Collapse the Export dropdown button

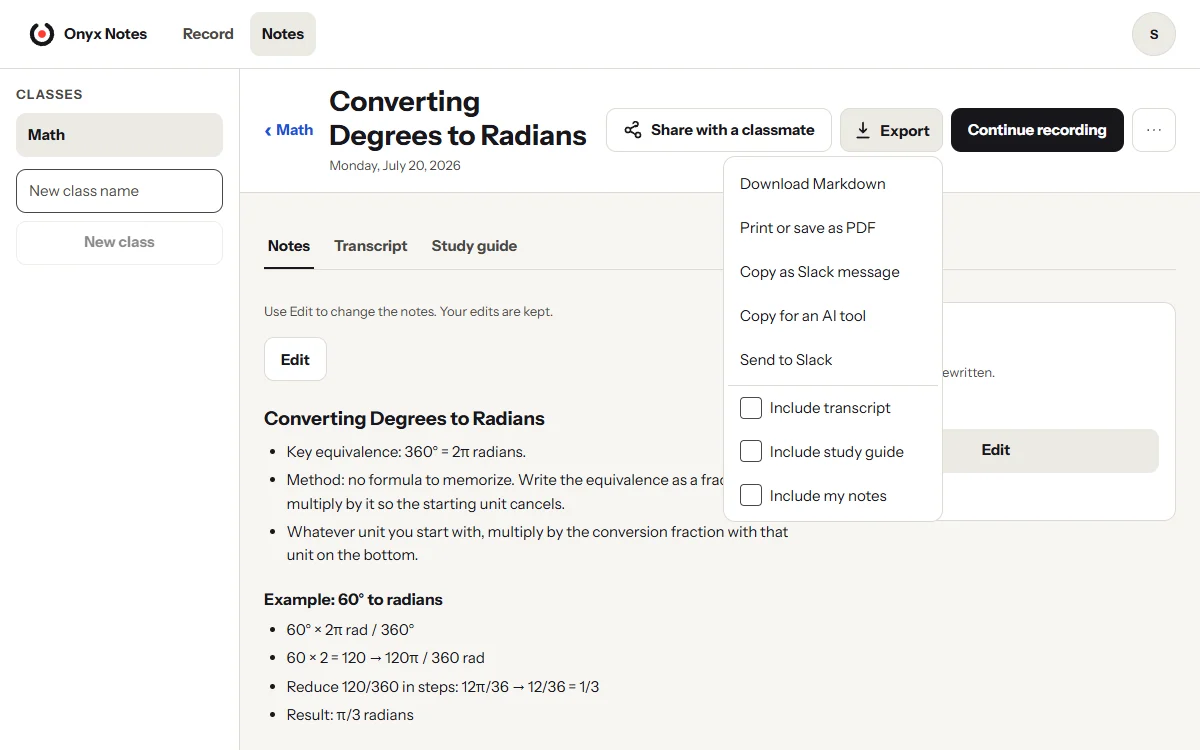pos(891,130)
